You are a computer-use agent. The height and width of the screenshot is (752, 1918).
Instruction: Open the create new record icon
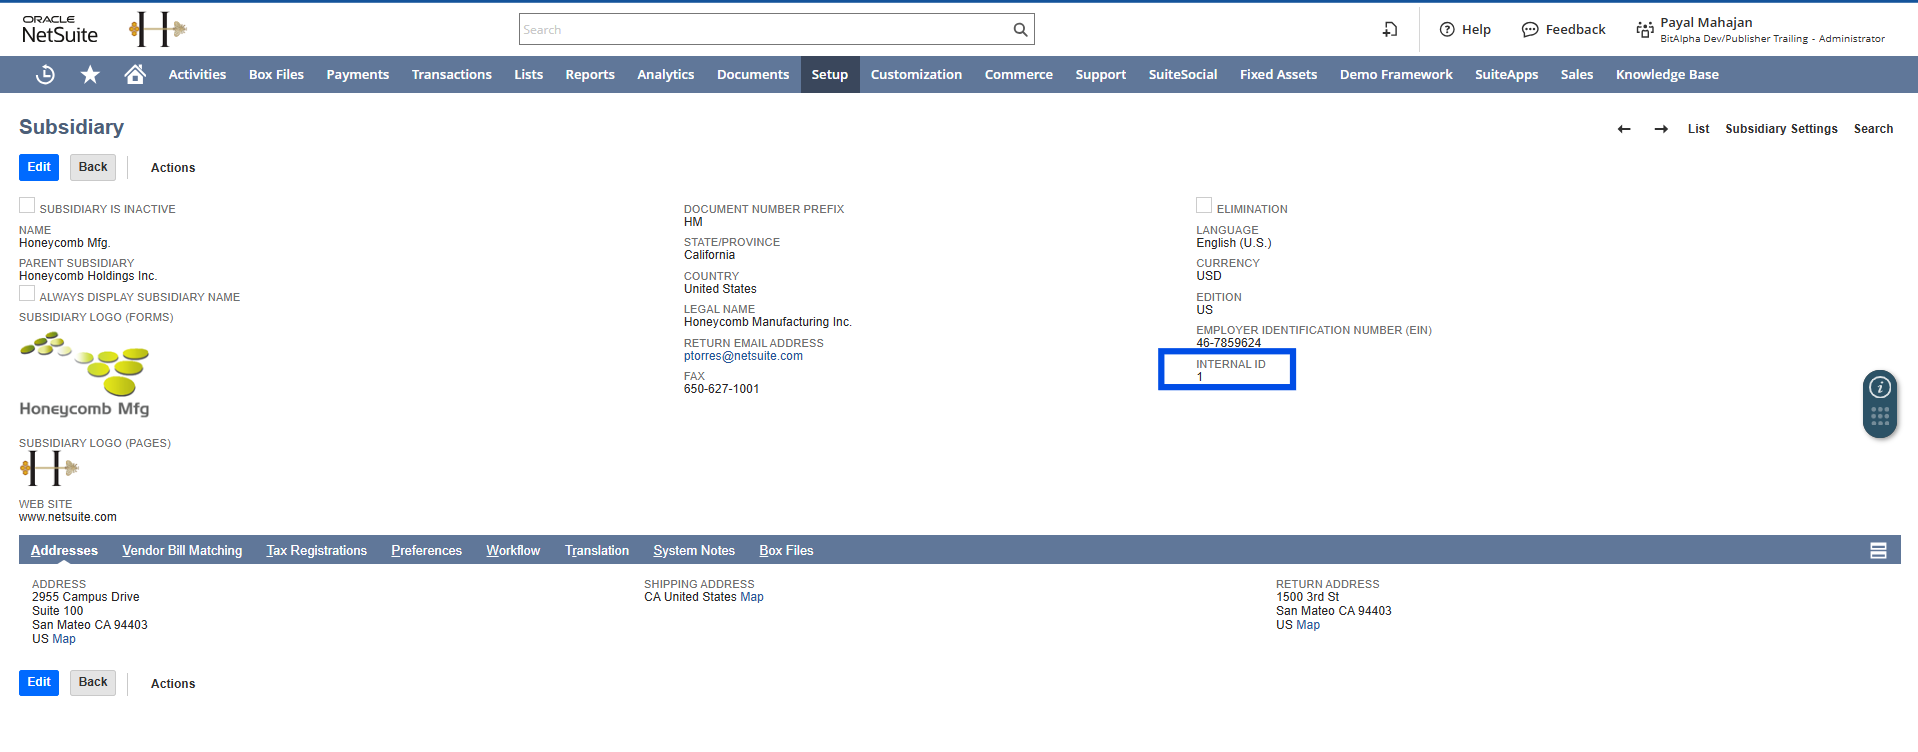pos(1390,30)
